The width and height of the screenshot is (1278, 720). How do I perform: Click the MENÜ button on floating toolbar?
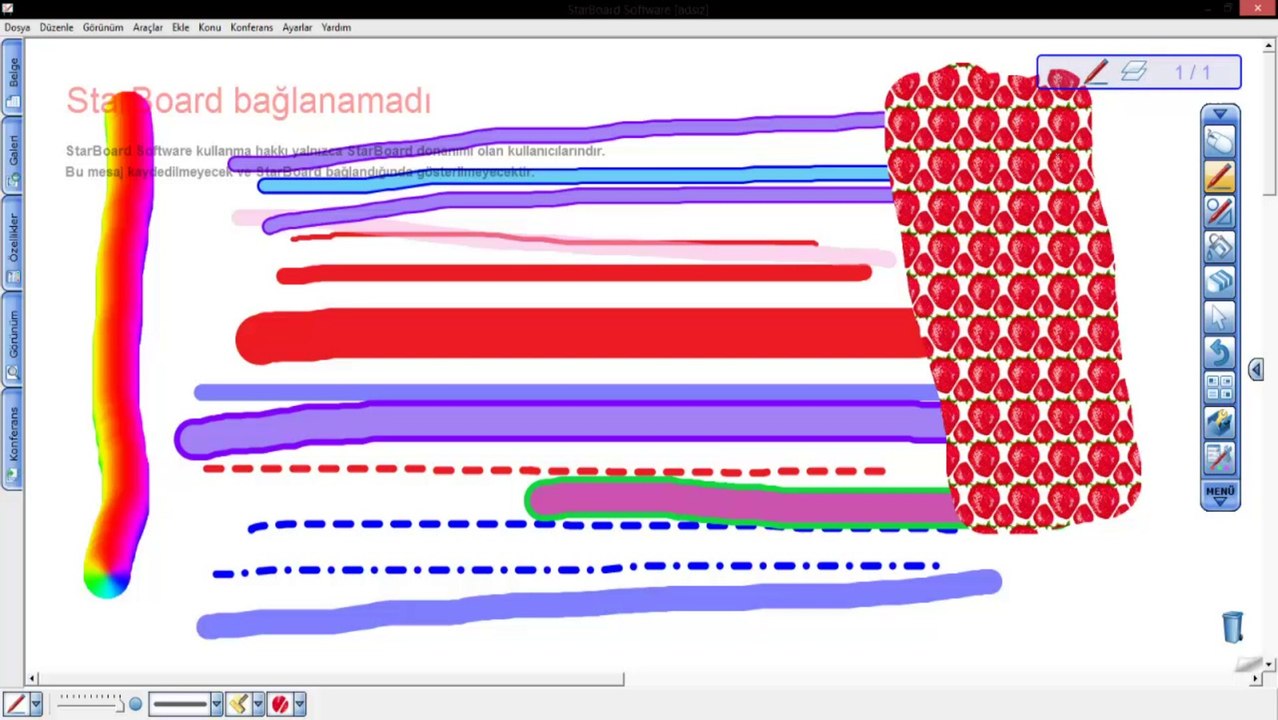[x=1220, y=494]
